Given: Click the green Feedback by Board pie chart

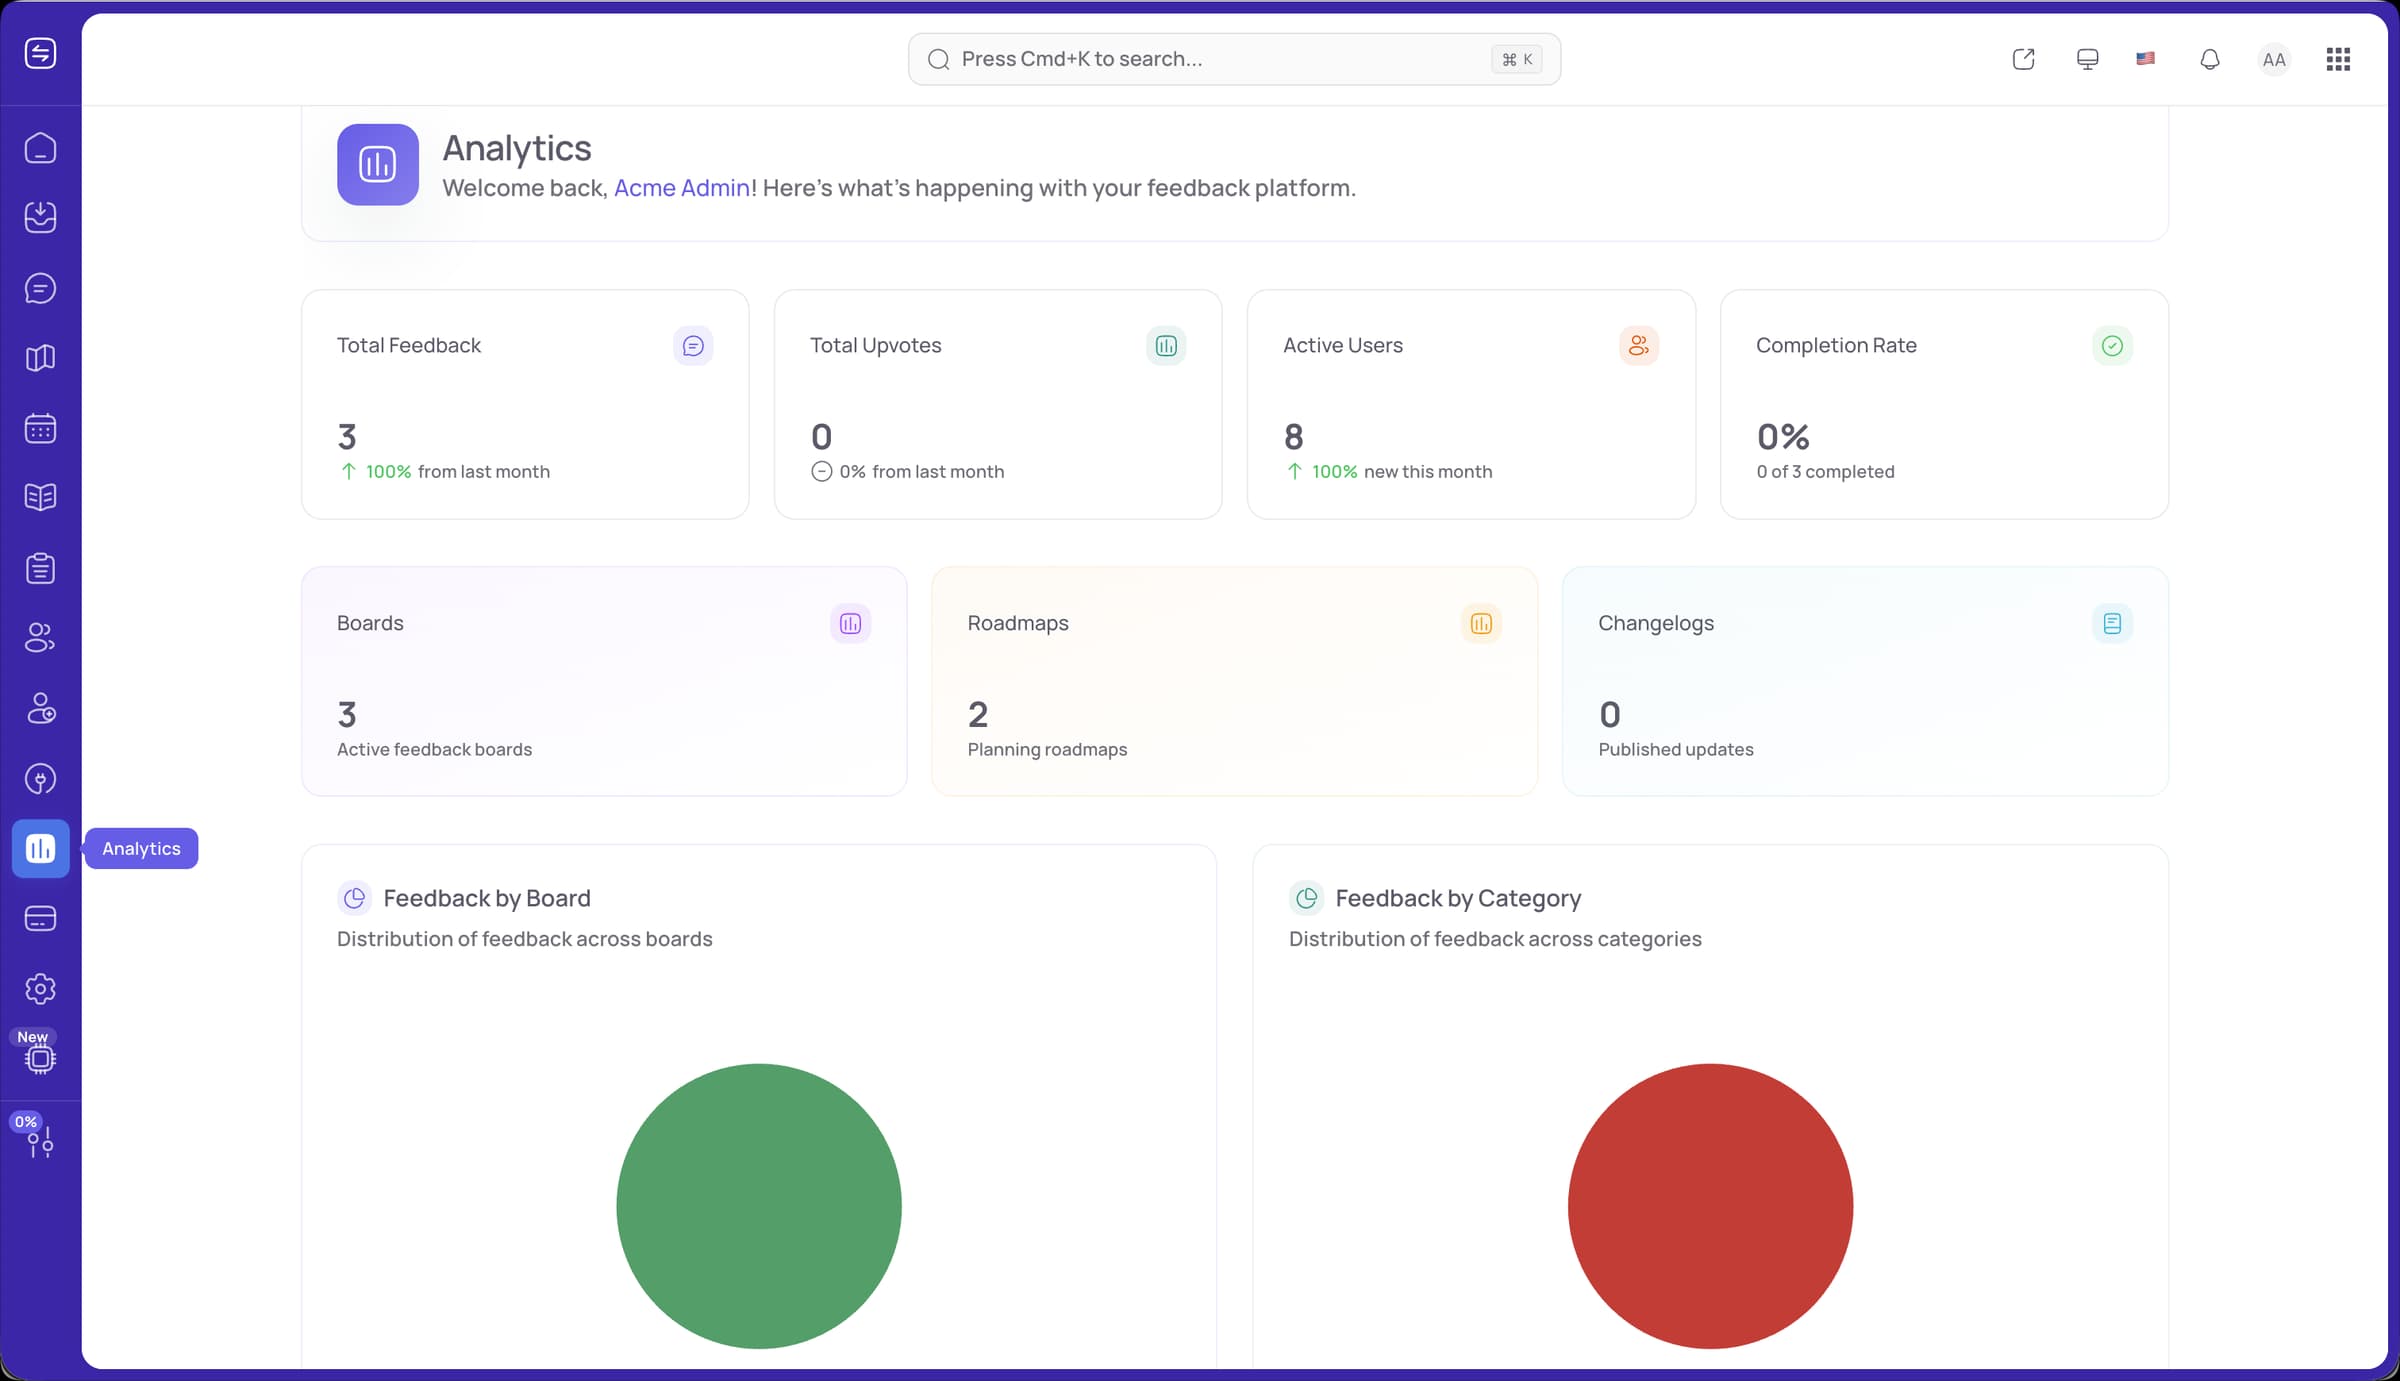Looking at the screenshot, I should (759, 1206).
